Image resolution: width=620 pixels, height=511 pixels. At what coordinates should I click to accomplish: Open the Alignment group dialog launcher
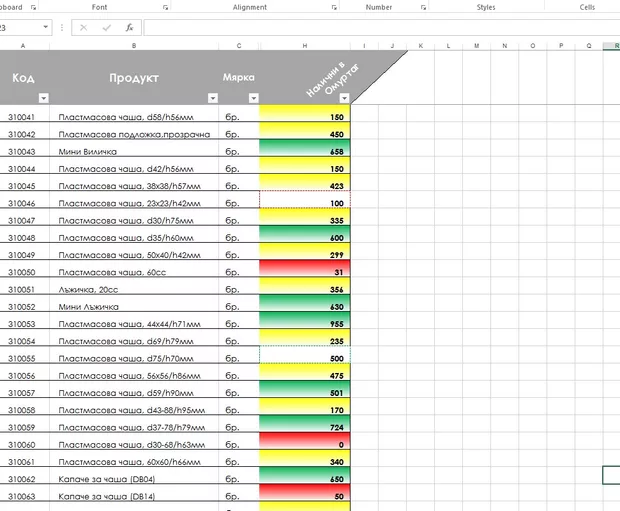(333, 7)
